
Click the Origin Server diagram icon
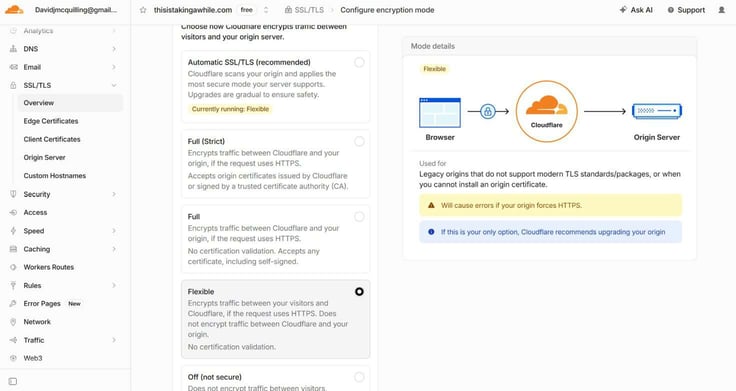[657, 111]
